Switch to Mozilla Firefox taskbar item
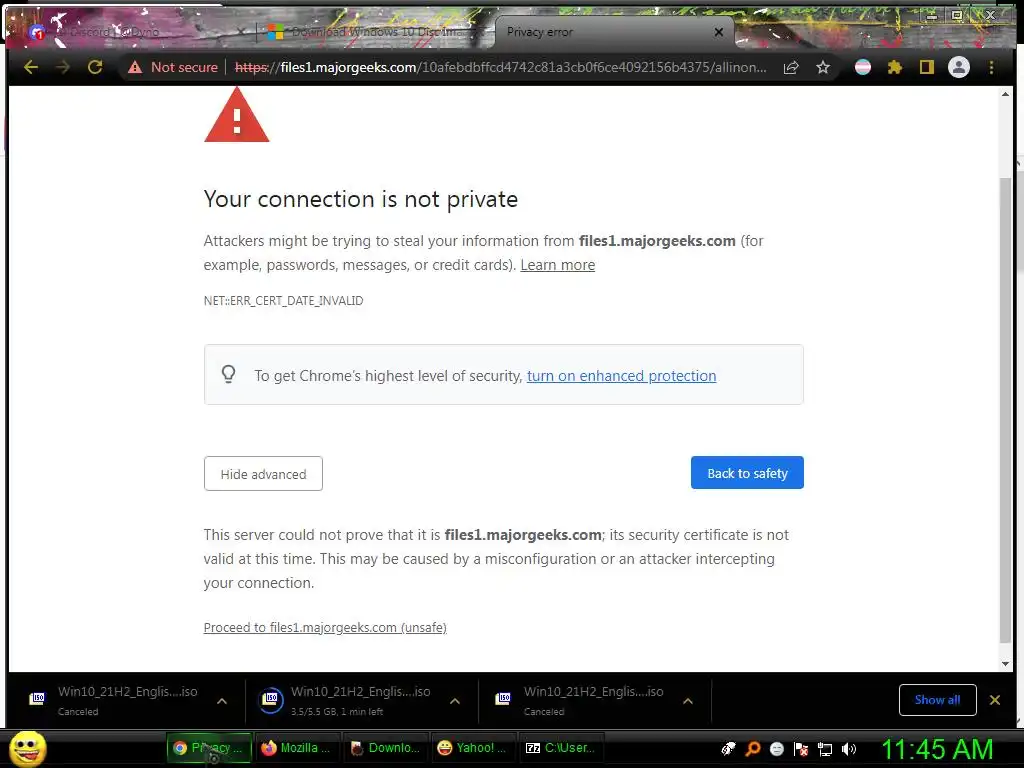The height and width of the screenshot is (768, 1024). click(296, 748)
